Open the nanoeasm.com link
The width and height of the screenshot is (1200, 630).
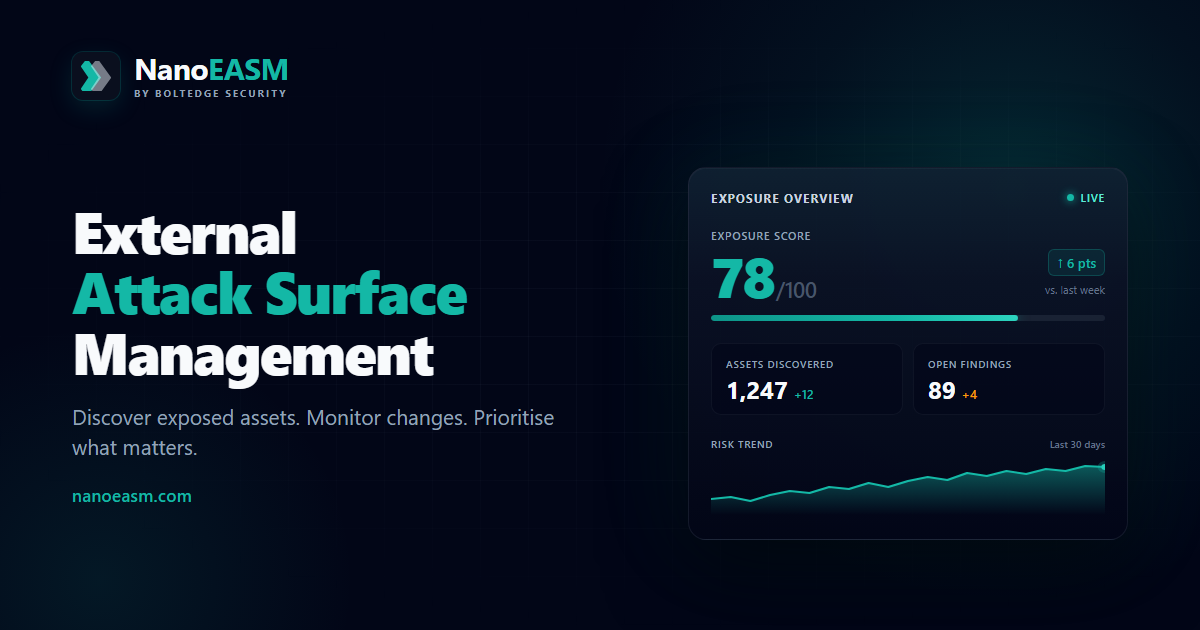132,496
